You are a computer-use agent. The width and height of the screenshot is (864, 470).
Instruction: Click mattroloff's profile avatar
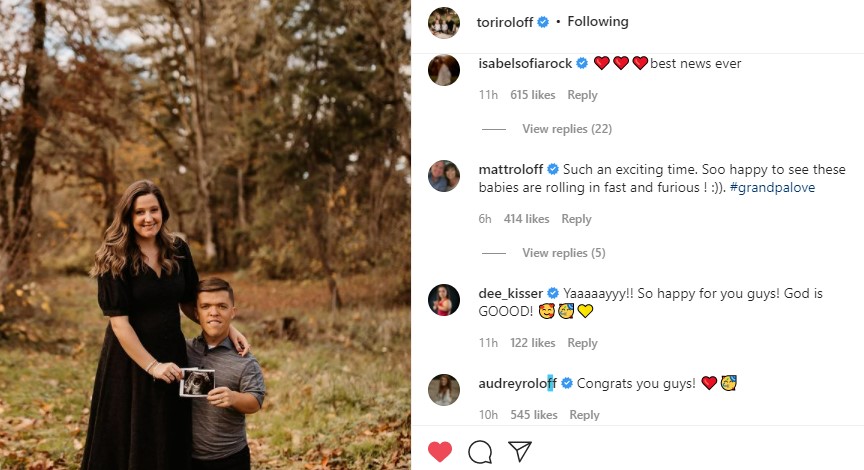(444, 176)
